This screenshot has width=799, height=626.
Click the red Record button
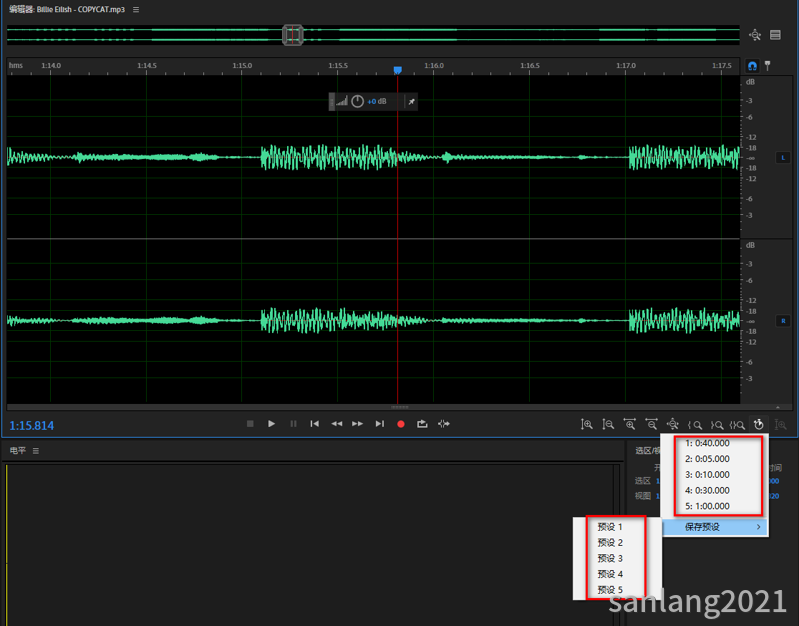click(401, 424)
